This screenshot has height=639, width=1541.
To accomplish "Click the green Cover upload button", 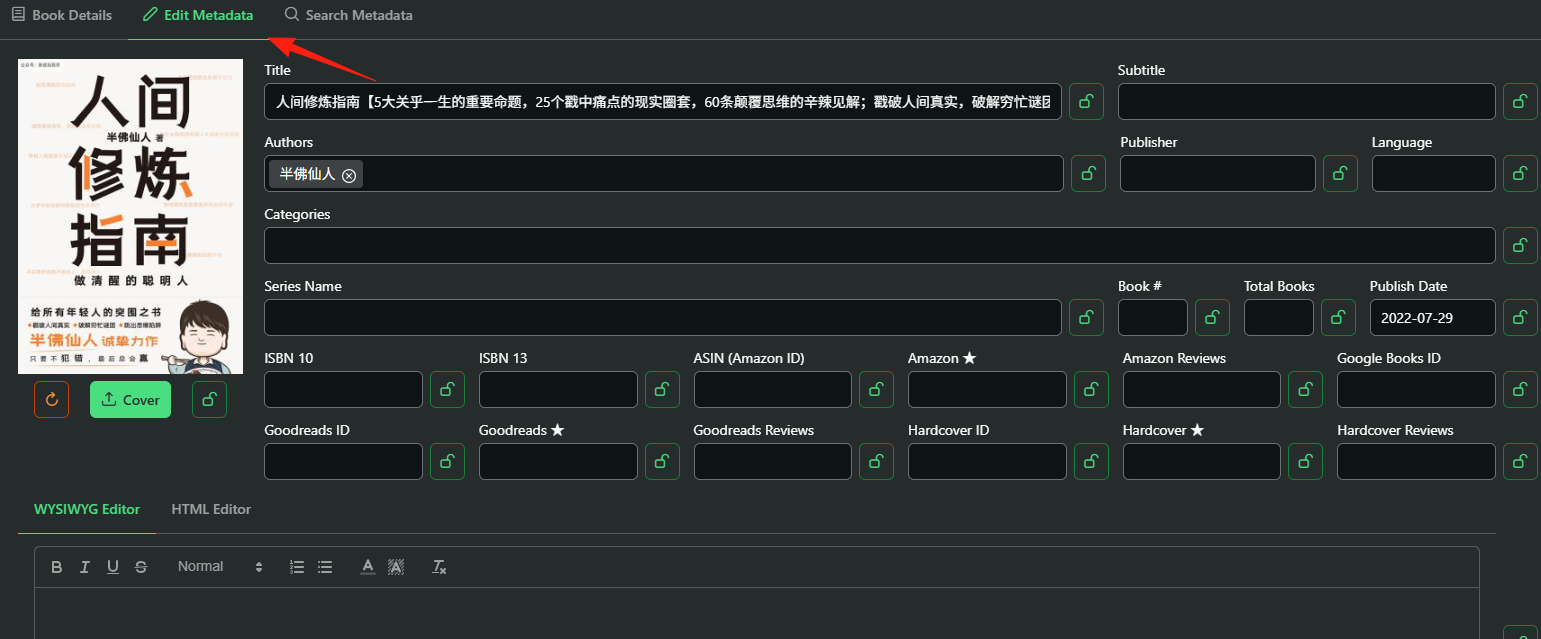I will (130, 400).
